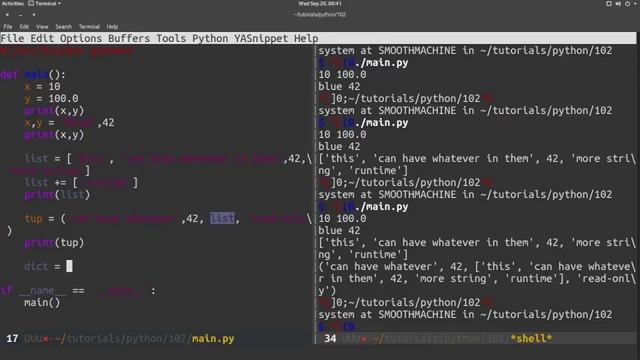The image size is (640, 360).
Task: Click the block cursor after 'dict ='
Action: click(69, 266)
